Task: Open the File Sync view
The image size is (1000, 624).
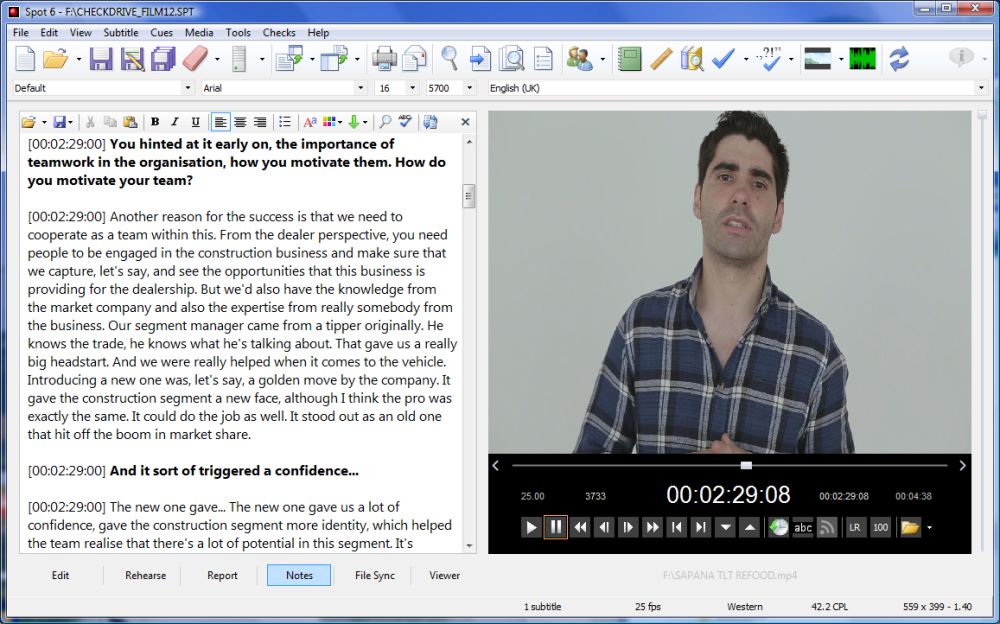Action: coord(375,575)
